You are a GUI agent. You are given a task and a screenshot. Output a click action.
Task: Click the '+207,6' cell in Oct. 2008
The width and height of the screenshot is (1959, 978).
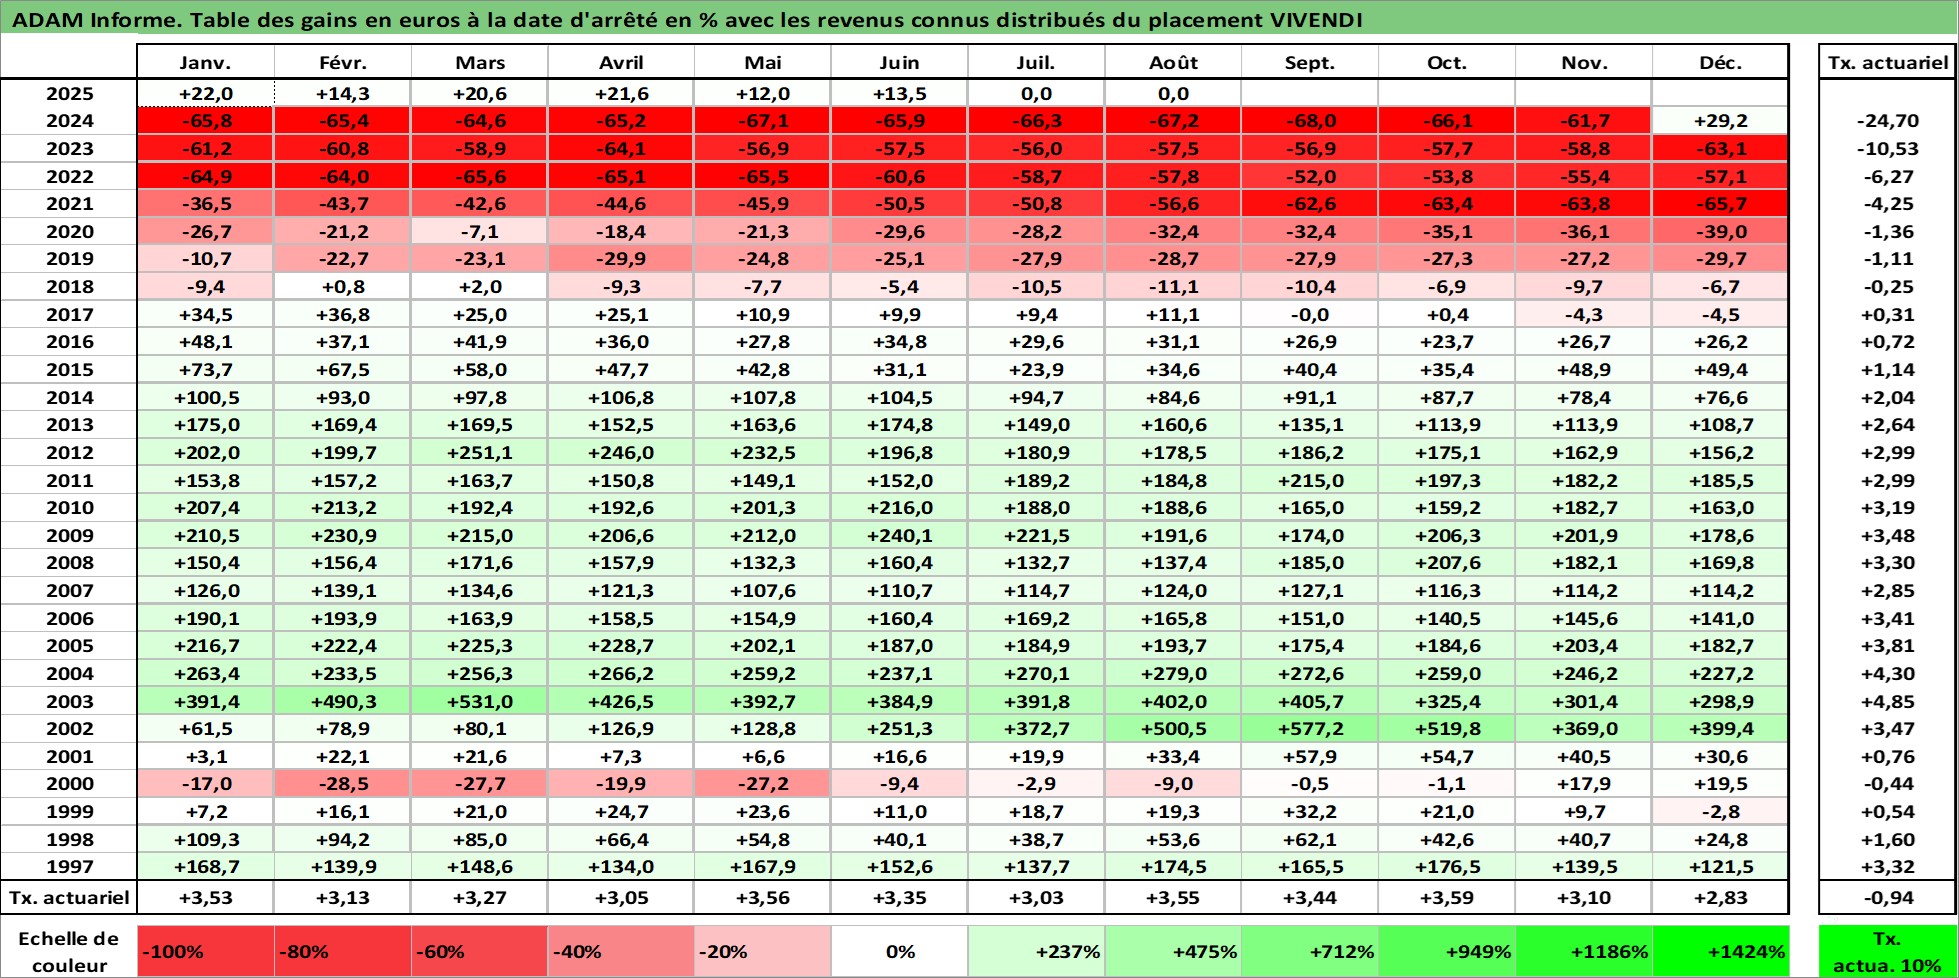pos(1447,563)
